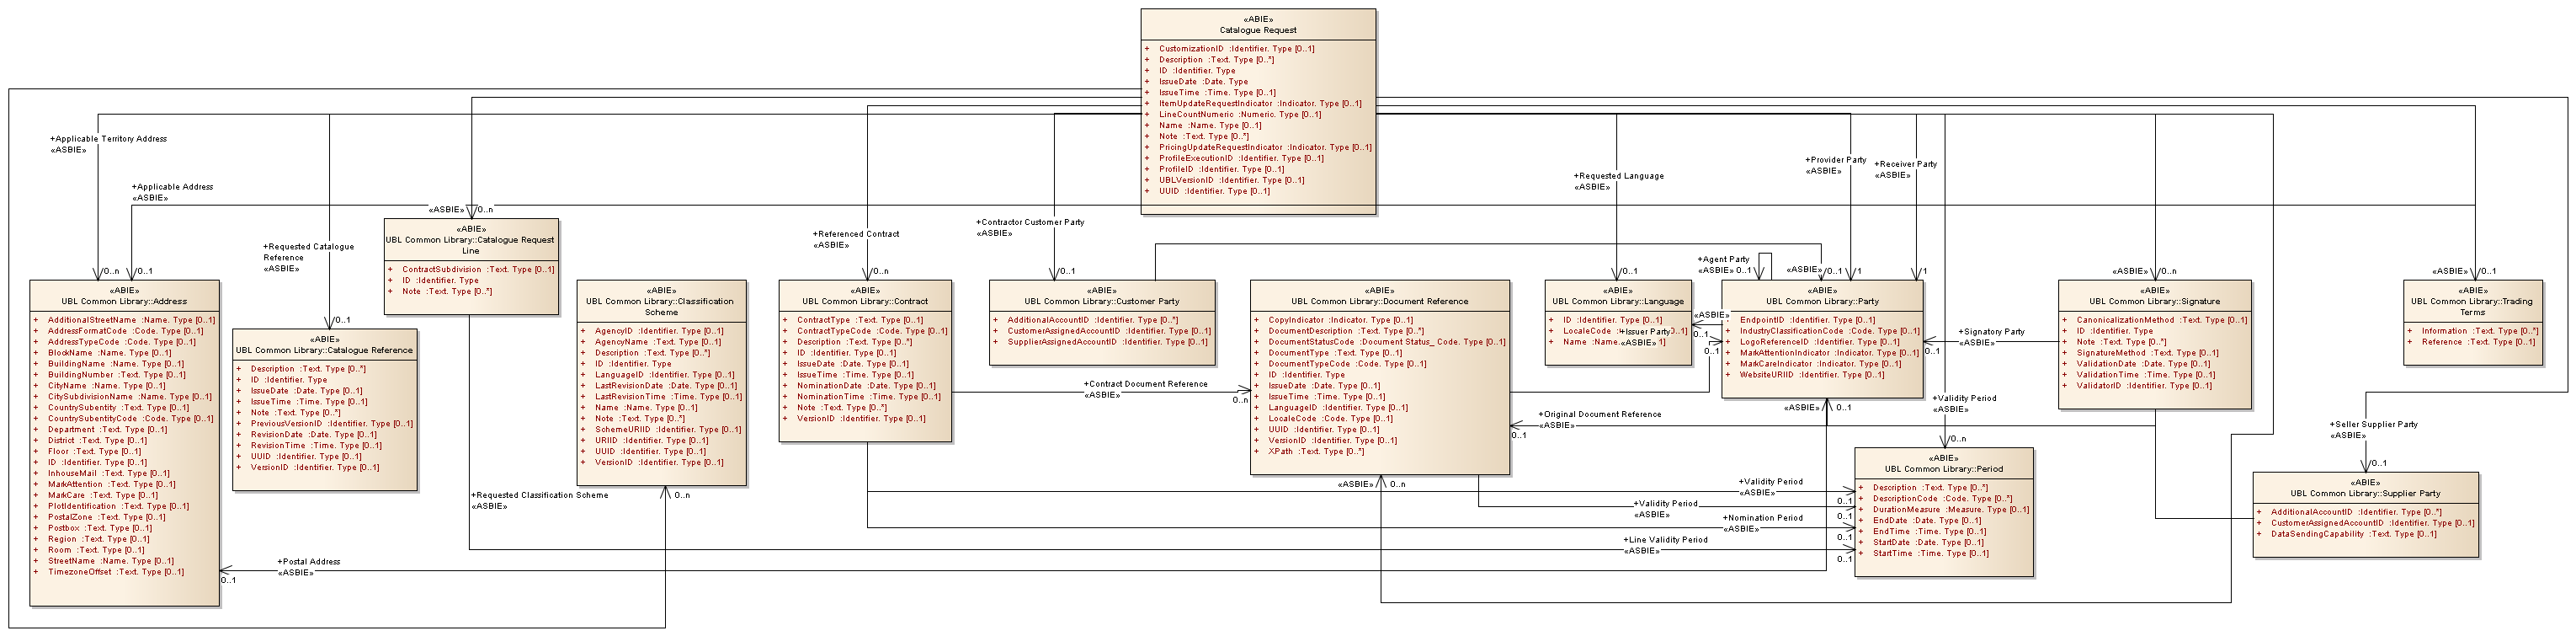Click the UBL Common Library::Party class title
This screenshot has height=636, width=2576.
click(x=1821, y=301)
